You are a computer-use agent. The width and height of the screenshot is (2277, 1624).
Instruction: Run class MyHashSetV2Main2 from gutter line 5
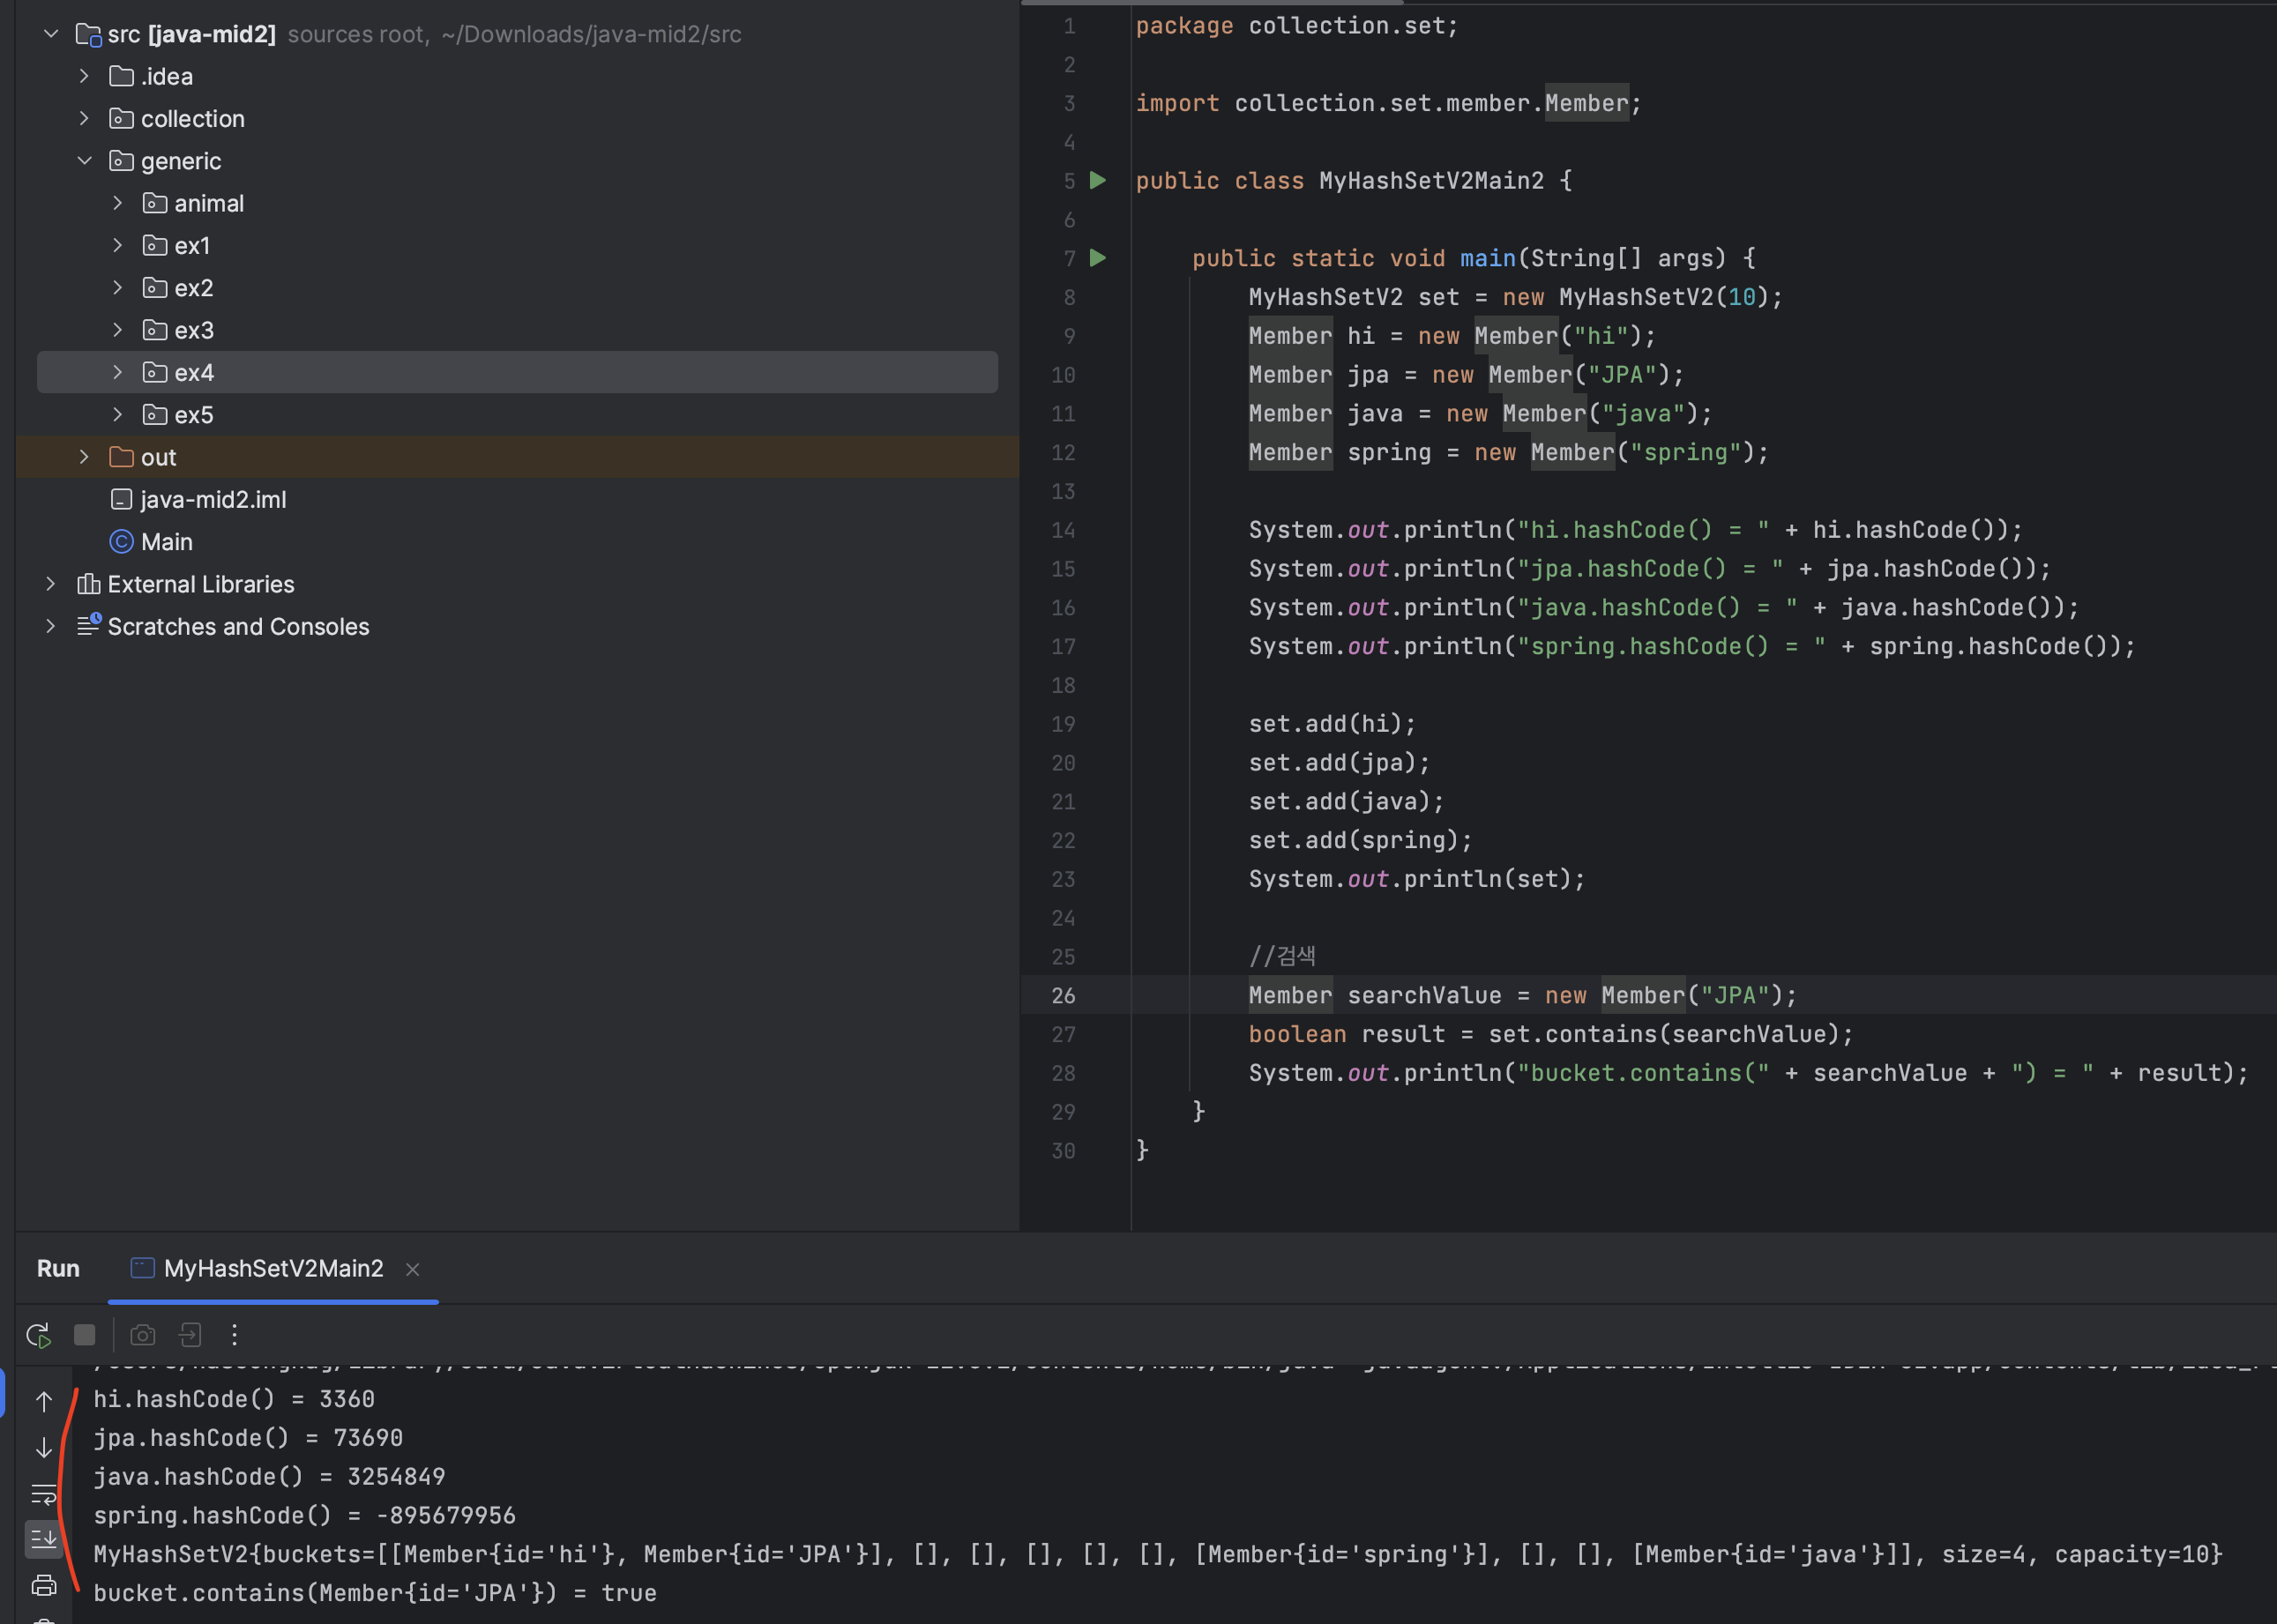click(x=1098, y=181)
